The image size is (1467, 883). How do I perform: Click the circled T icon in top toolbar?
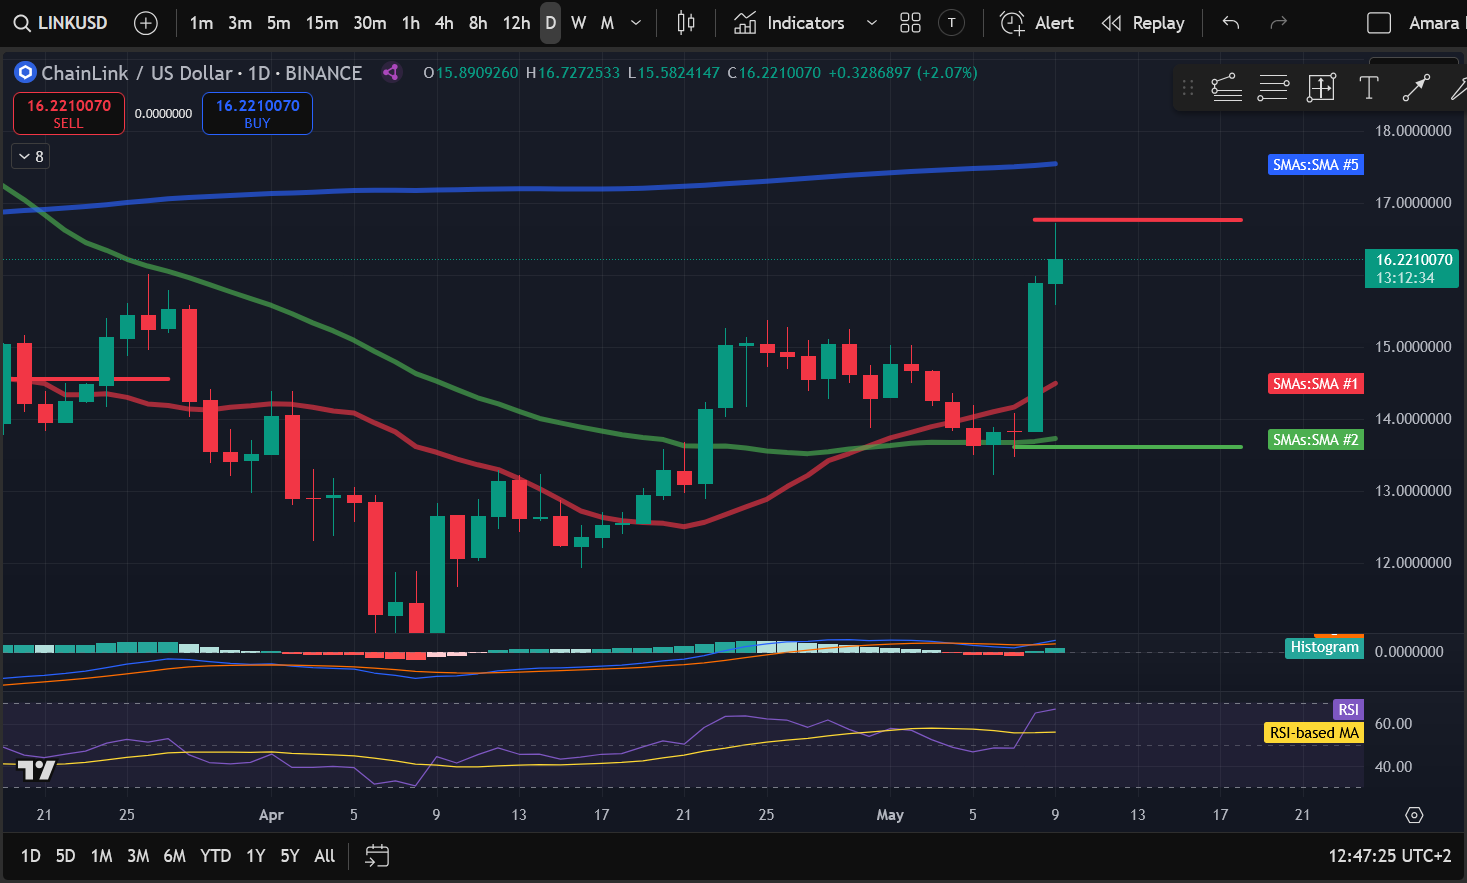click(952, 23)
